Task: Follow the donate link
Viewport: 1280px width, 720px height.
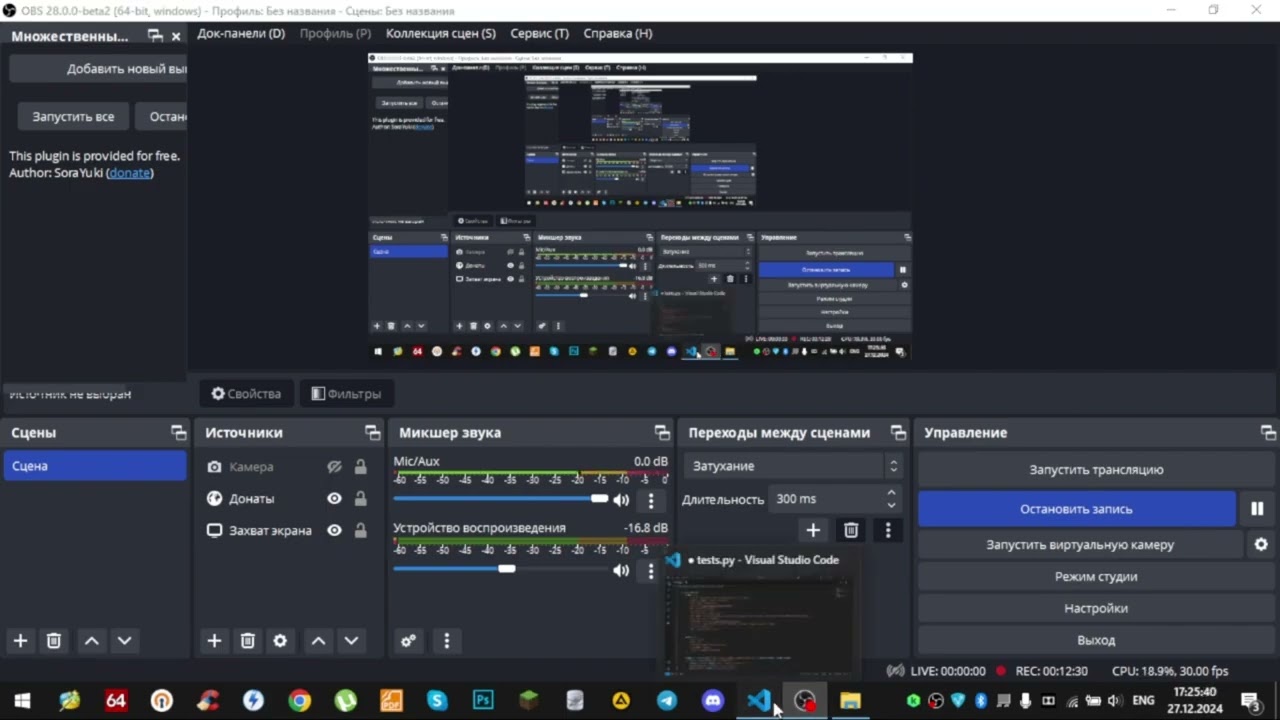Action: coord(130,173)
